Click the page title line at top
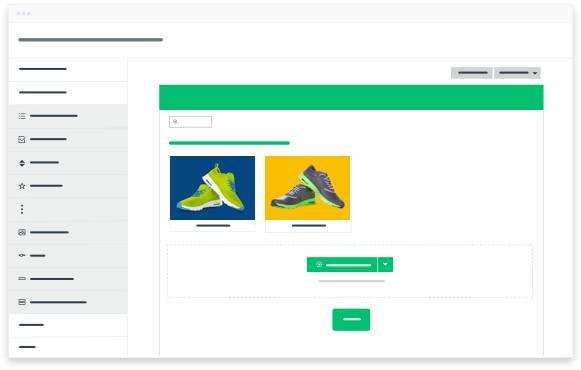The width and height of the screenshot is (581, 370). [x=91, y=40]
